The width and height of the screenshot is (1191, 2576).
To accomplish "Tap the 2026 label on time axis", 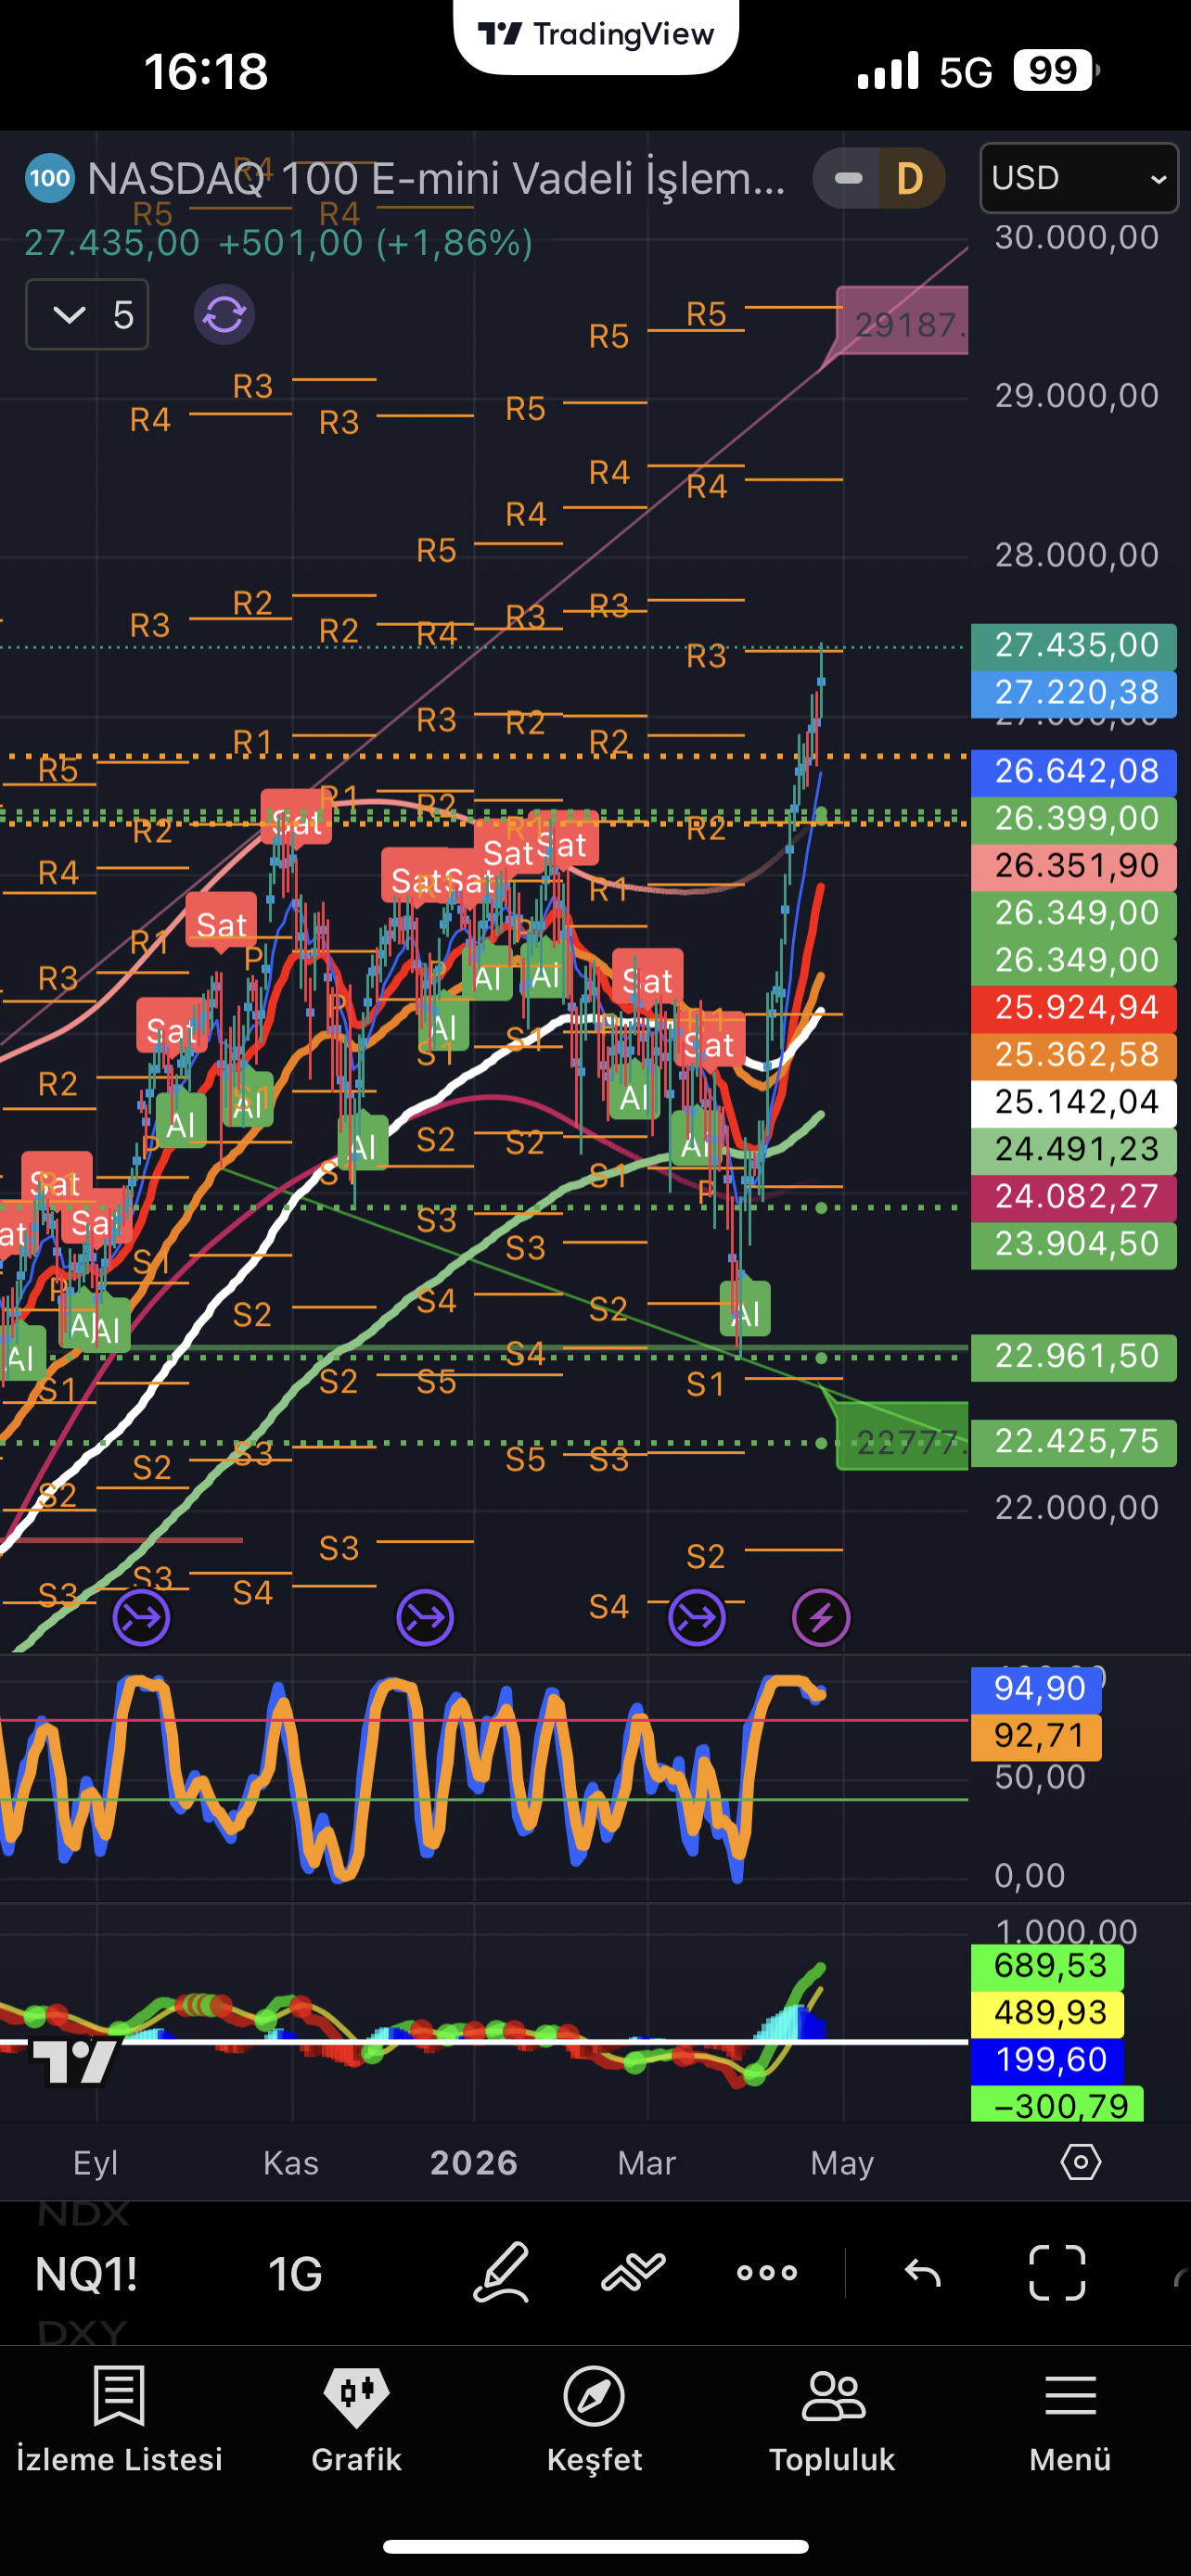I will [x=474, y=2163].
